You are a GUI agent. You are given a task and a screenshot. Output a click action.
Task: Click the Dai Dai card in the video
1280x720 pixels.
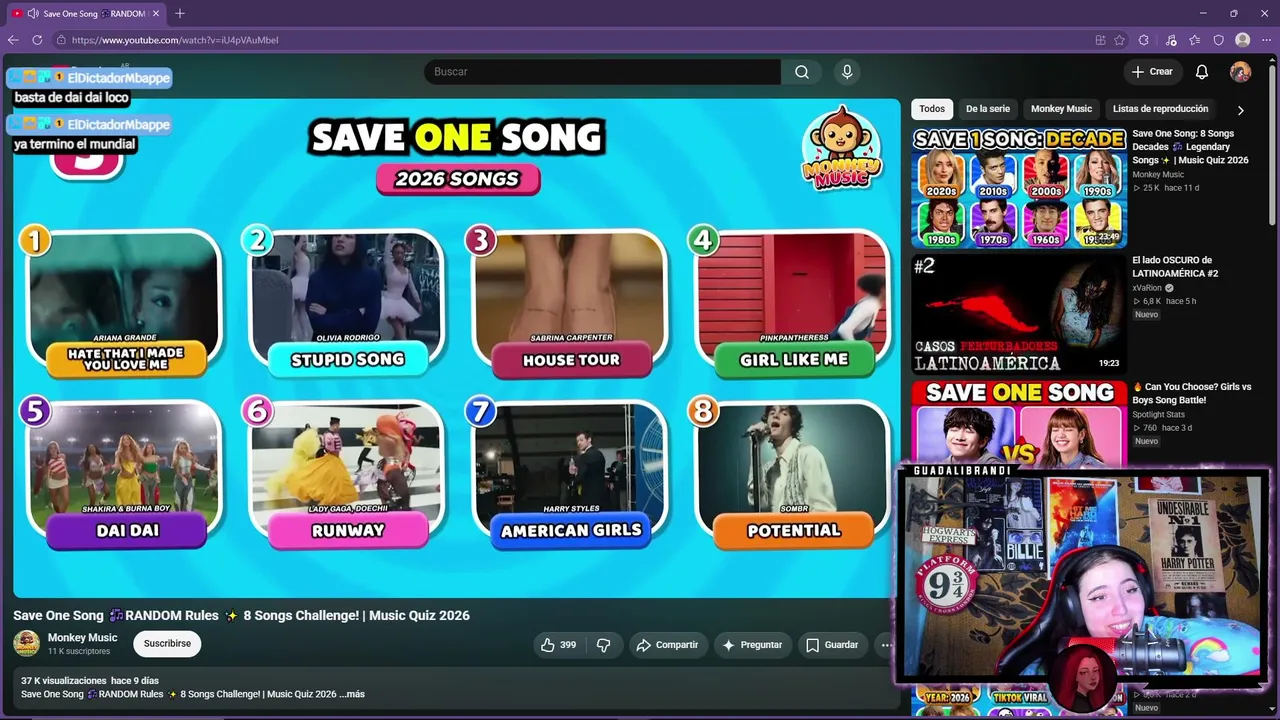124,475
